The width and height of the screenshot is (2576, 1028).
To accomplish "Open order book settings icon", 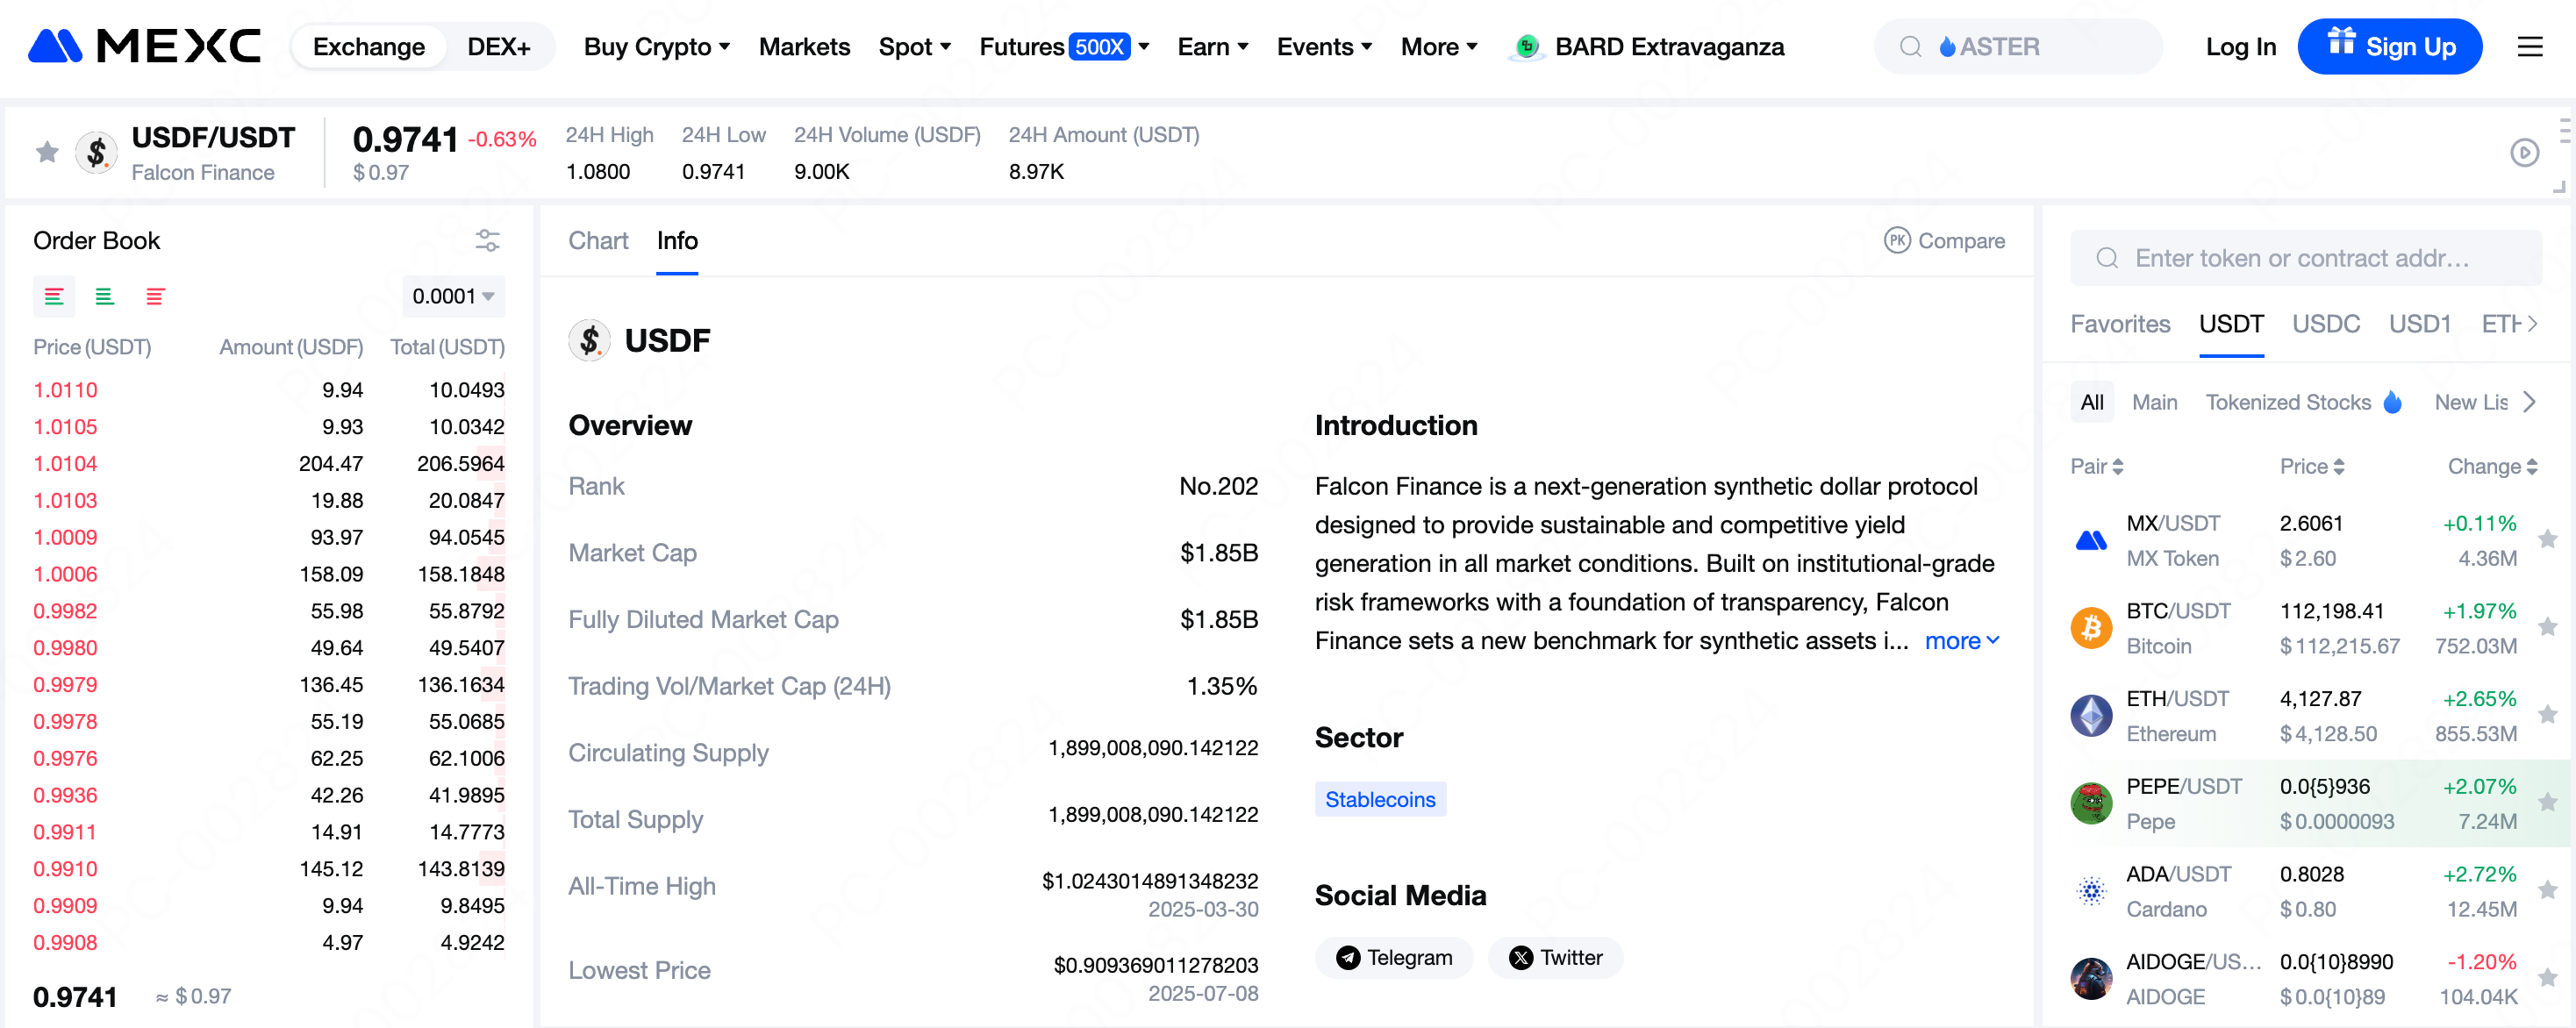I will (486, 240).
